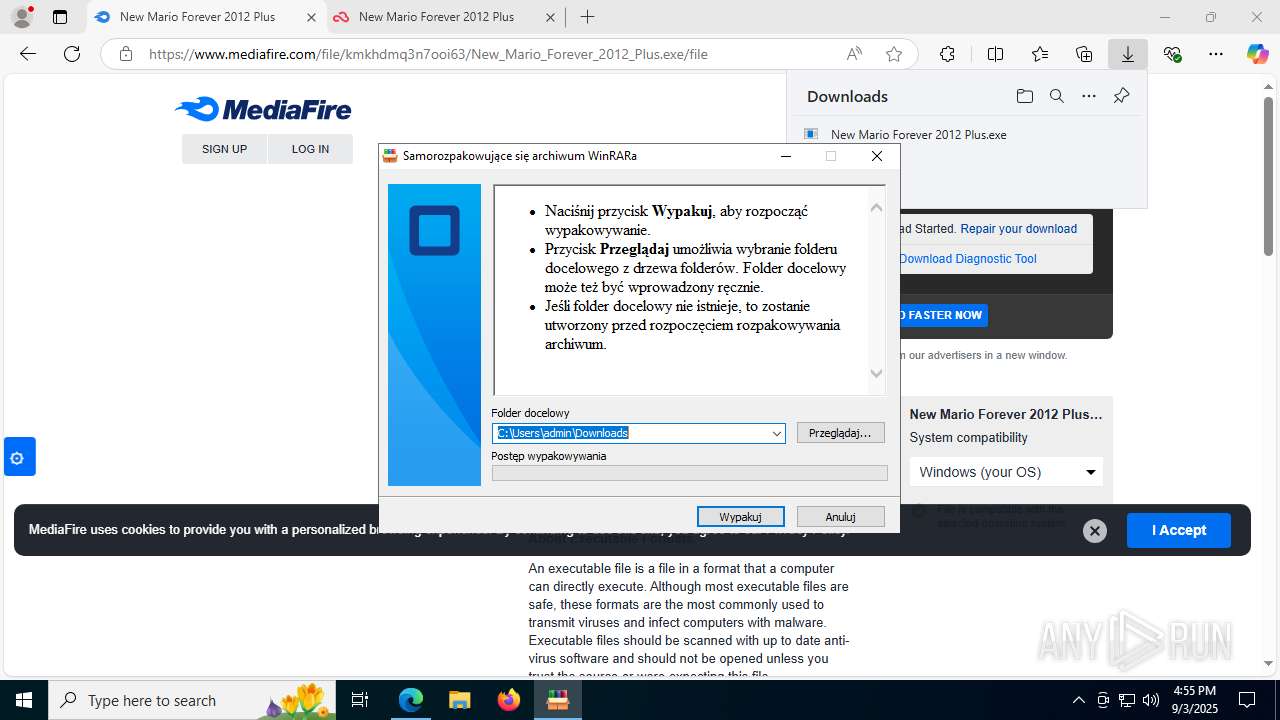
Task: Click the Downloads toolbar arrow icon
Action: tap(1128, 54)
